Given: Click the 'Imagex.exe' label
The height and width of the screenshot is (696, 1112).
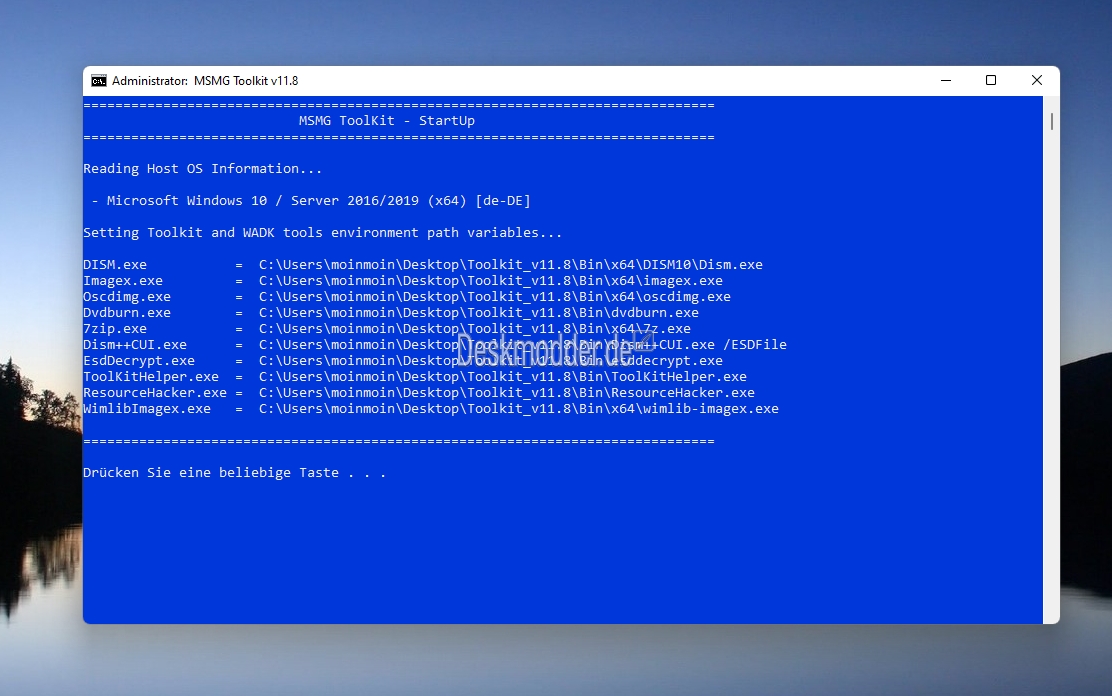Looking at the screenshot, I should click(x=123, y=281).
